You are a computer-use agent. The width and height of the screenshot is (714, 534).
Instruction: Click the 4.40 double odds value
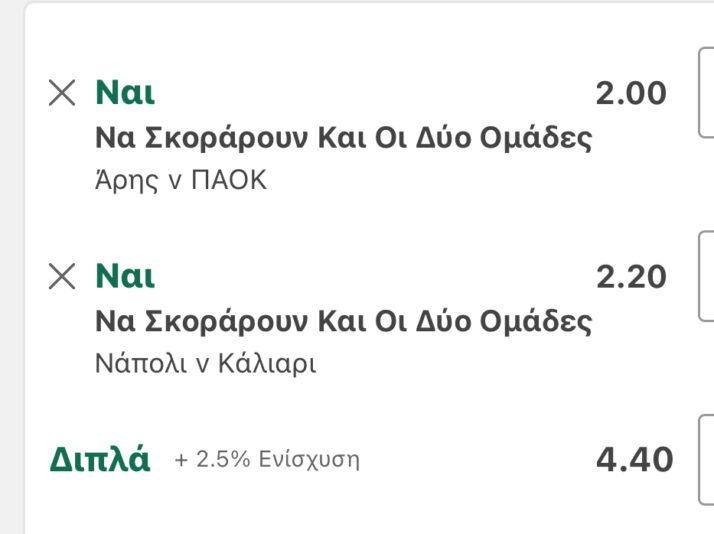pos(634,460)
